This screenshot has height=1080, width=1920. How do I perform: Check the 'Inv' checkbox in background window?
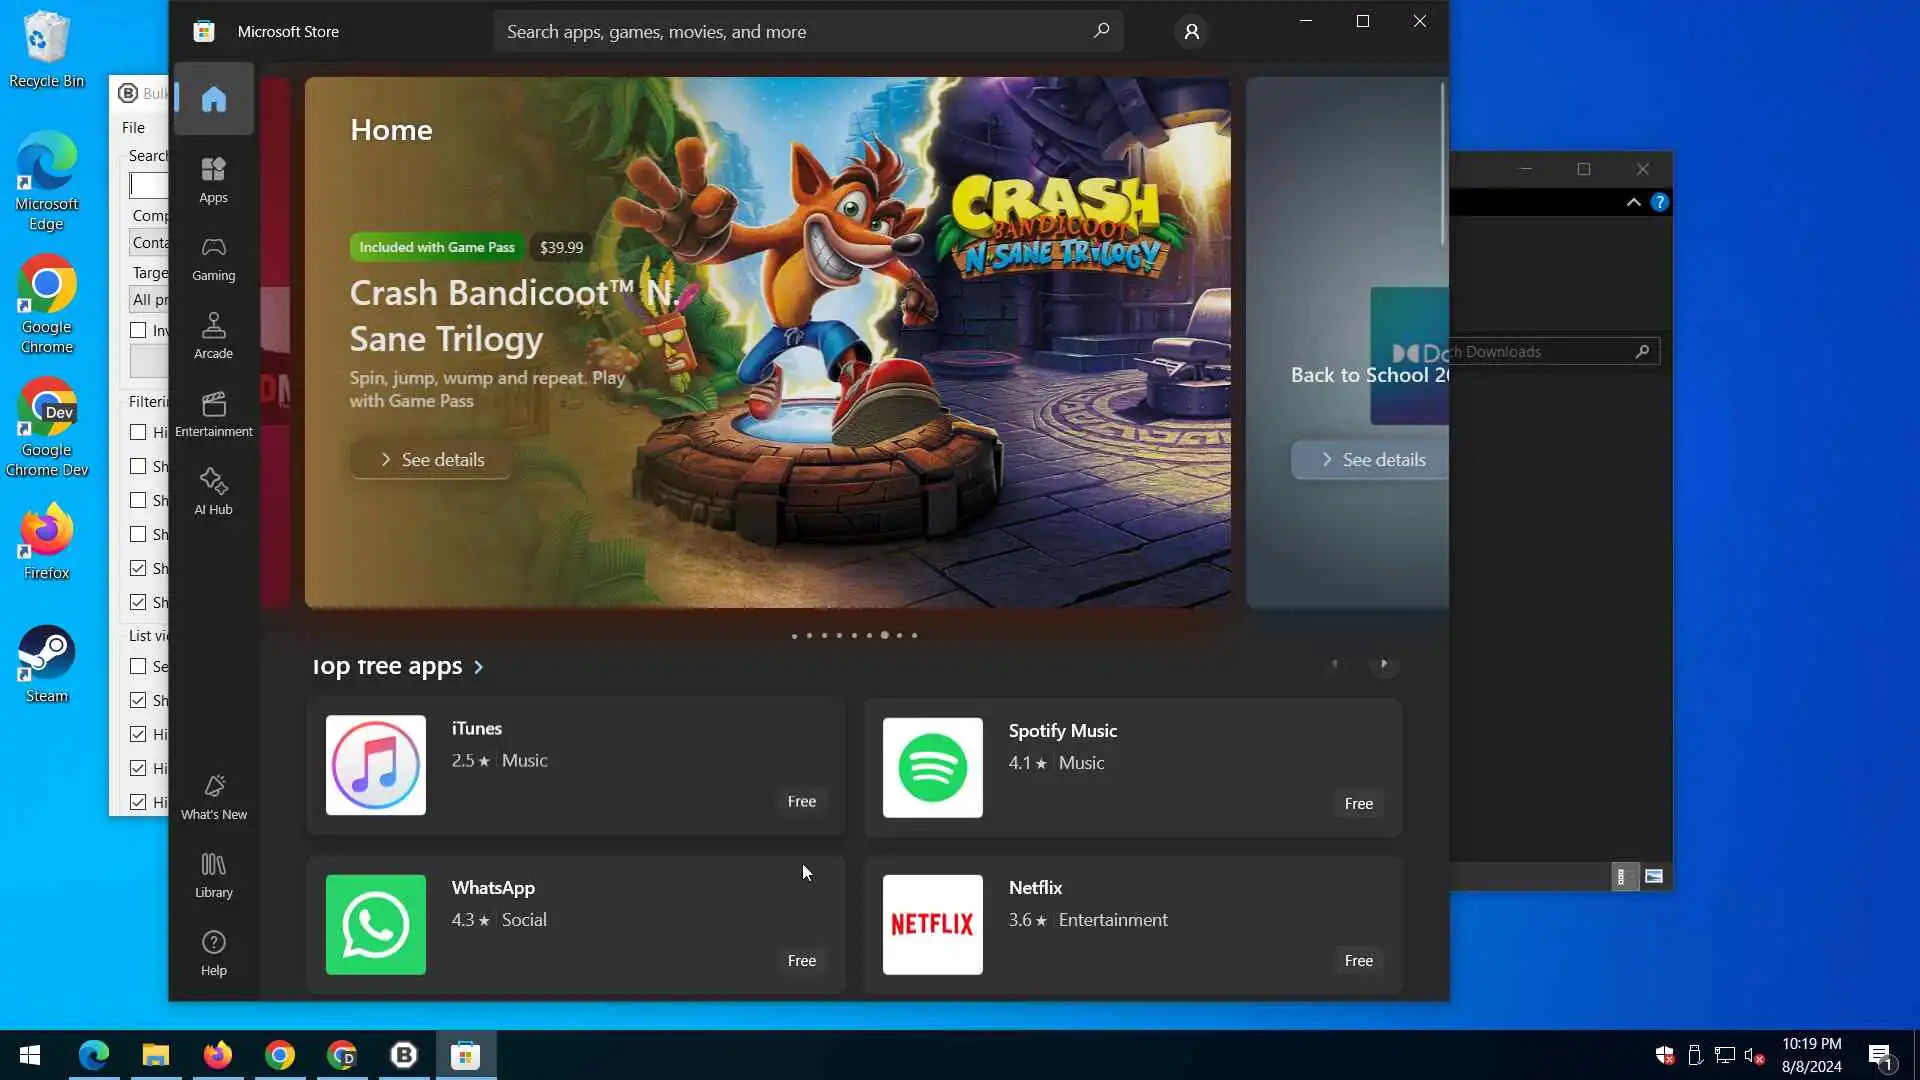click(138, 330)
